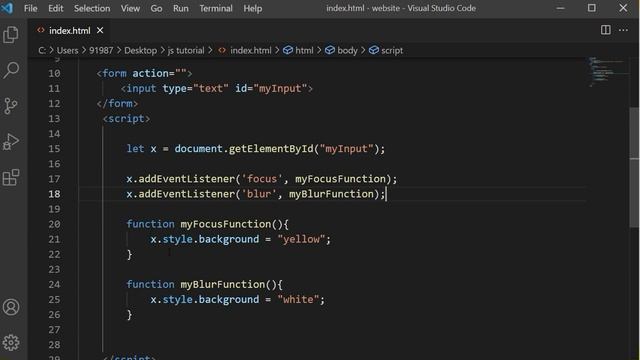
Task: Click the Desktop breadcrumb segment
Action: pyautogui.click(x=140, y=50)
